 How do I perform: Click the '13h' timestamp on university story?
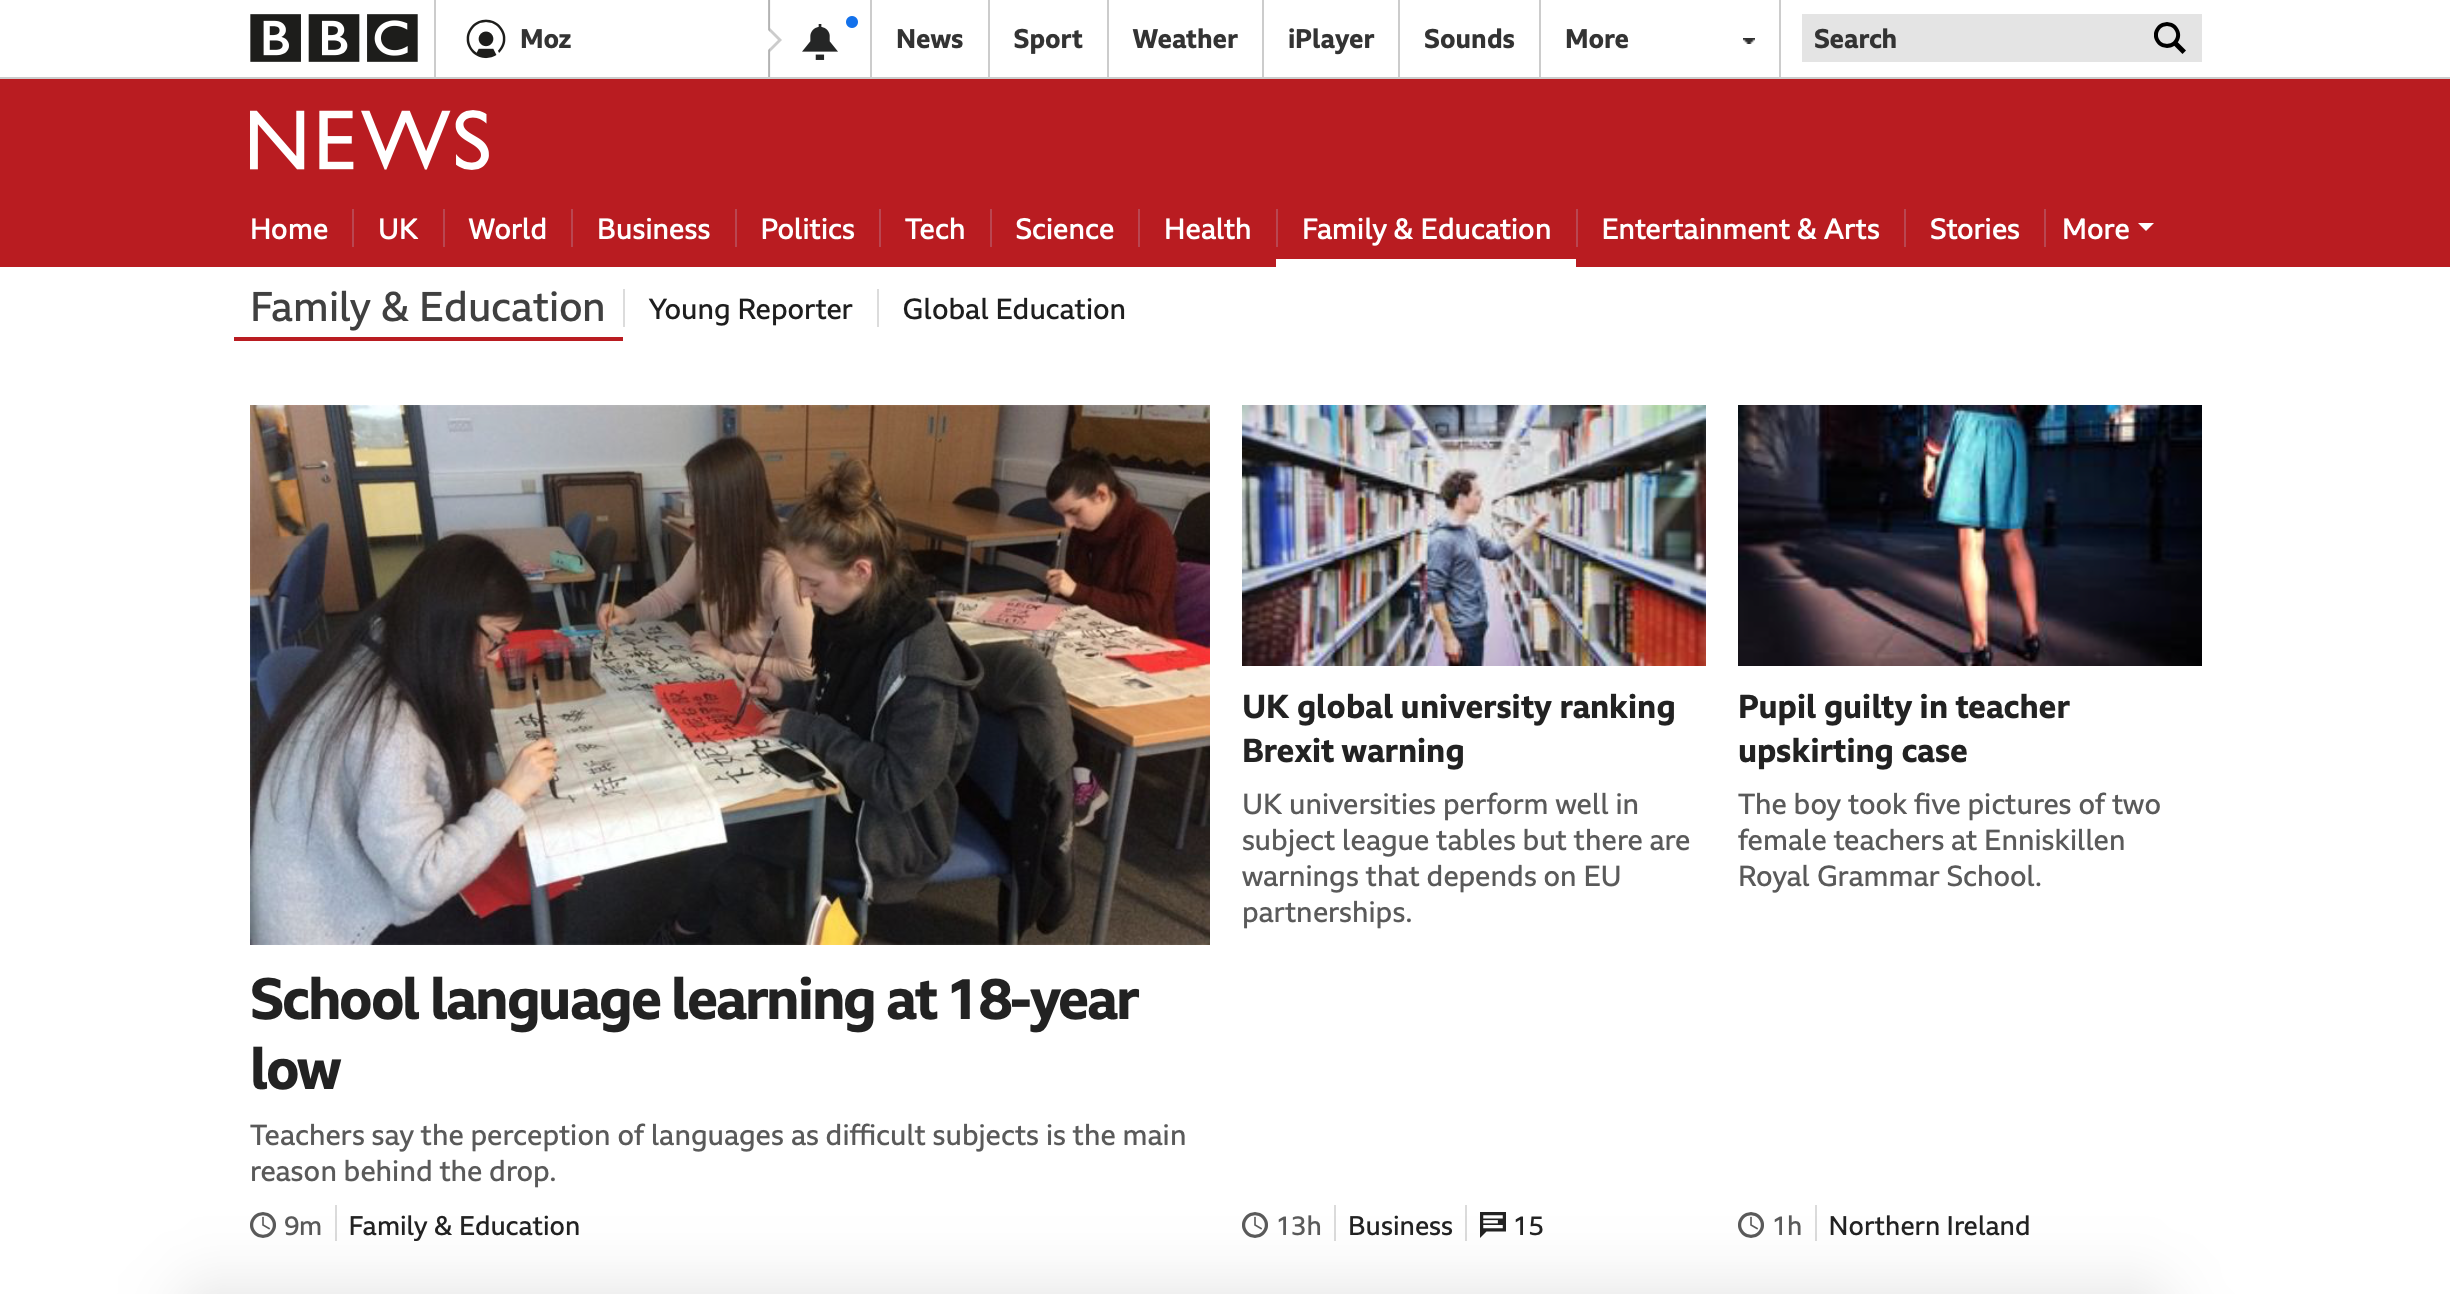pyautogui.click(x=1298, y=1225)
